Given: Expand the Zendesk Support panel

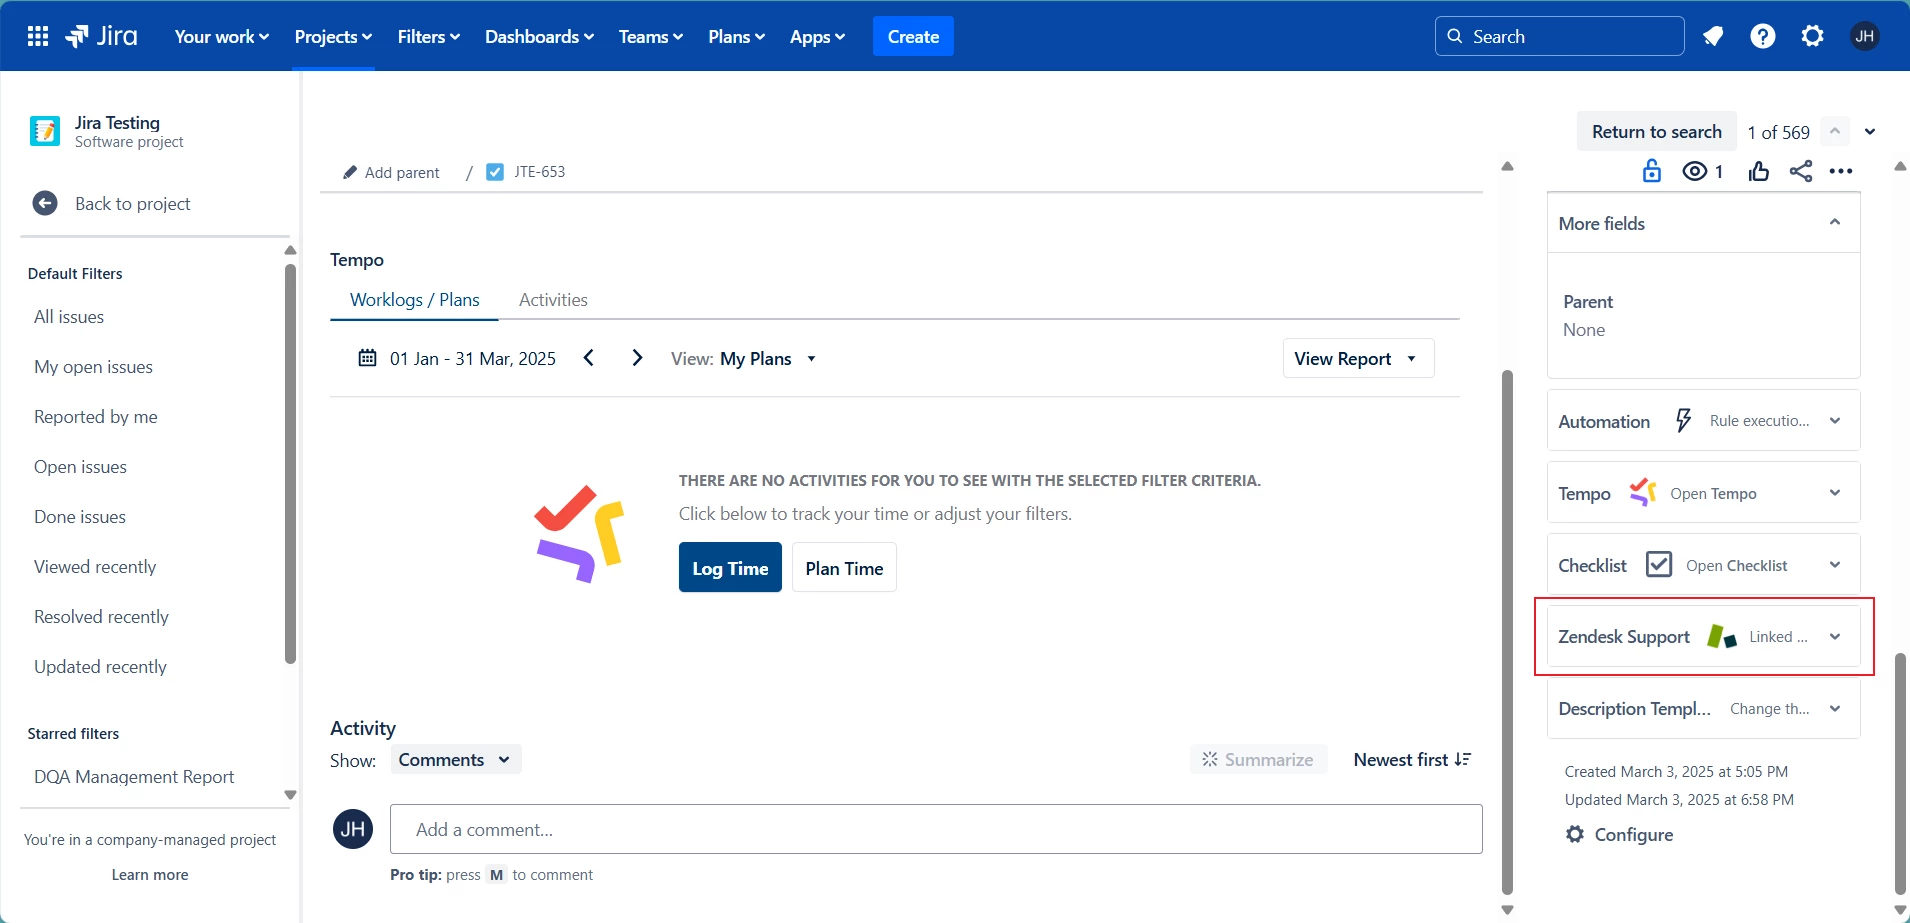Looking at the screenshot, I should pyautogui.click(x=1835, y=636).
